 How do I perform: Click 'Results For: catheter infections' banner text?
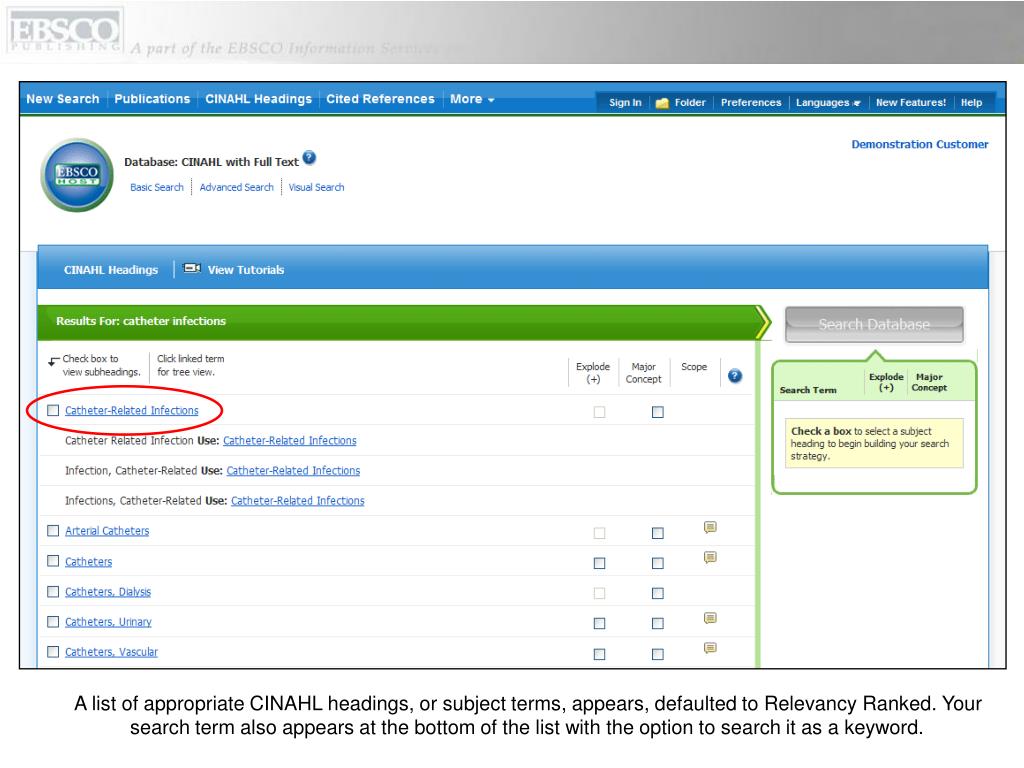tap(141, 321)
